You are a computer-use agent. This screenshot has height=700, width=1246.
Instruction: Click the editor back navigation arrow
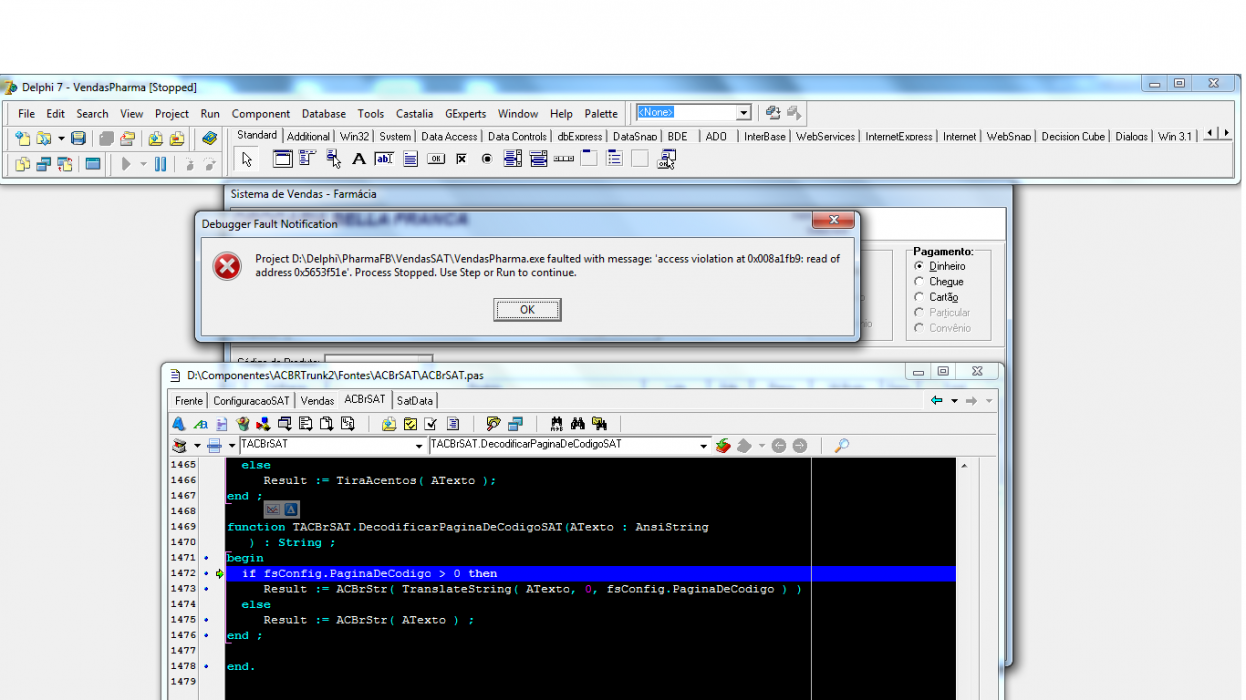click(937, 401)
